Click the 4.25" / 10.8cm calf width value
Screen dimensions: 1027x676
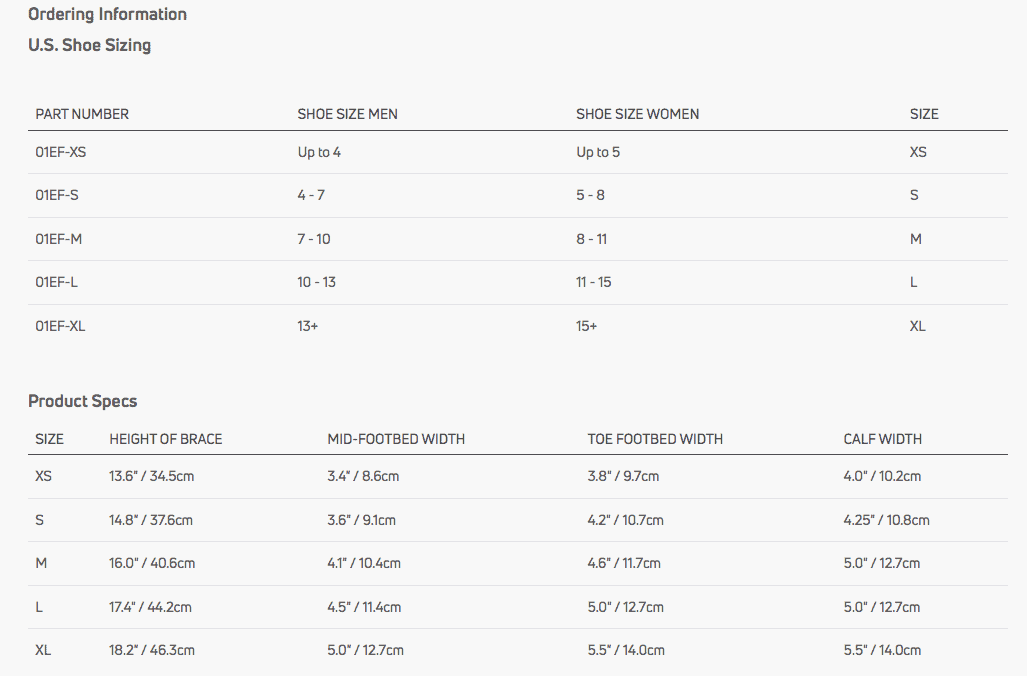(x=886, y=520)
